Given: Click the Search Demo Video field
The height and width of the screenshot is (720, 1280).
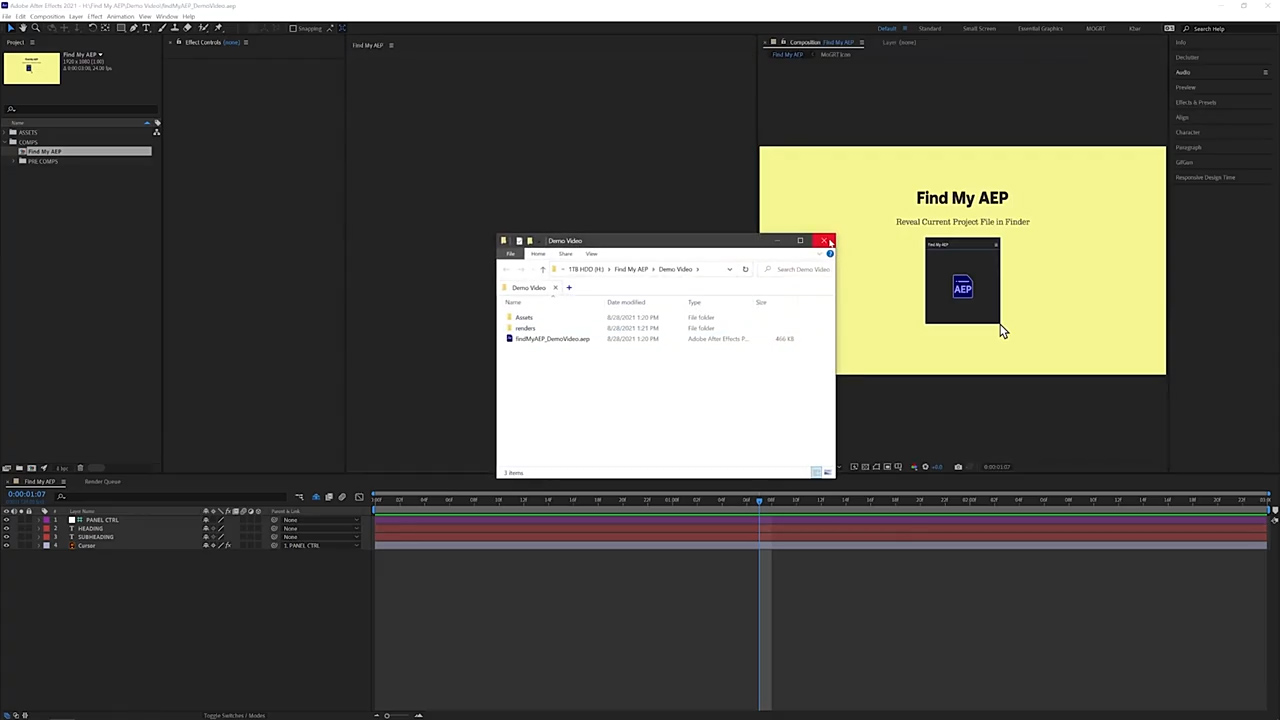Looking at the screenshot, I should (x=797, y=269).
